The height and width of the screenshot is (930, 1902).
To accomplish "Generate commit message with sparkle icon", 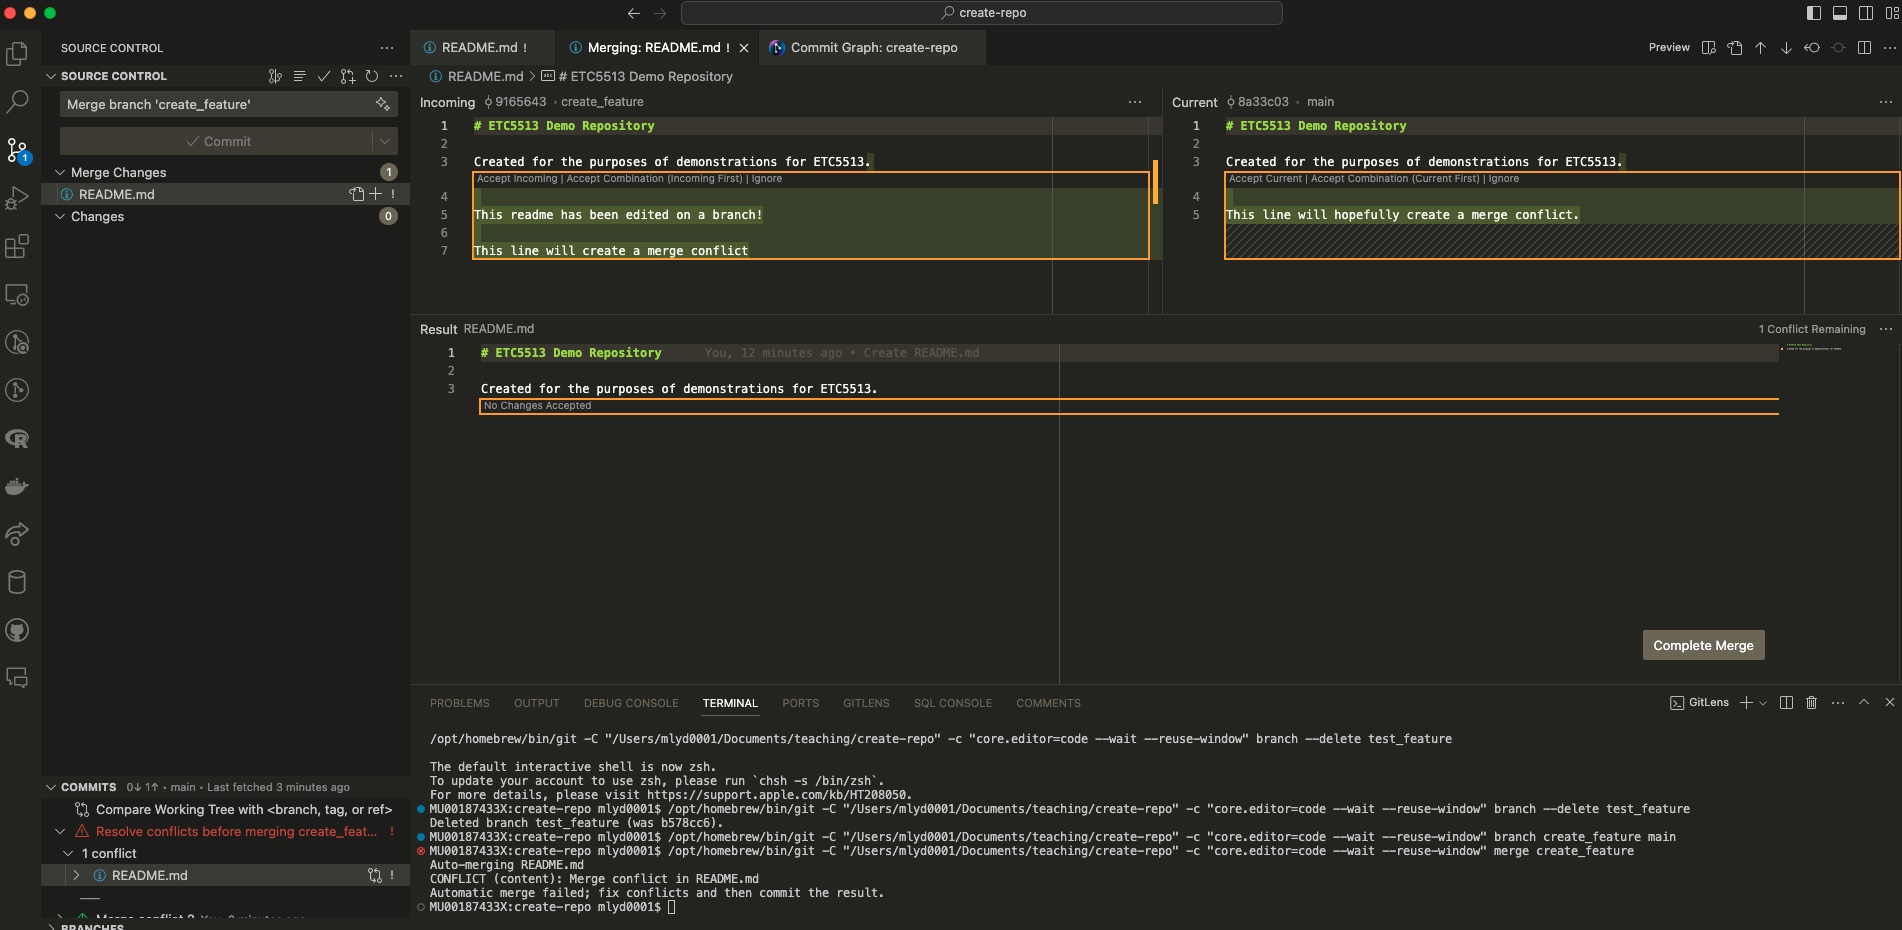I will (382, 104).
